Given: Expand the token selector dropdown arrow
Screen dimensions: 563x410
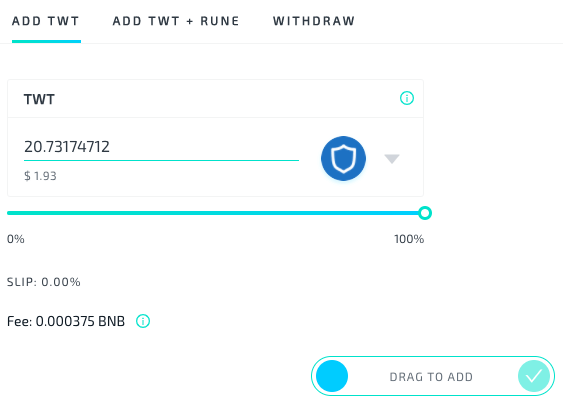Looking at the screenshot, I should [392, 159].
